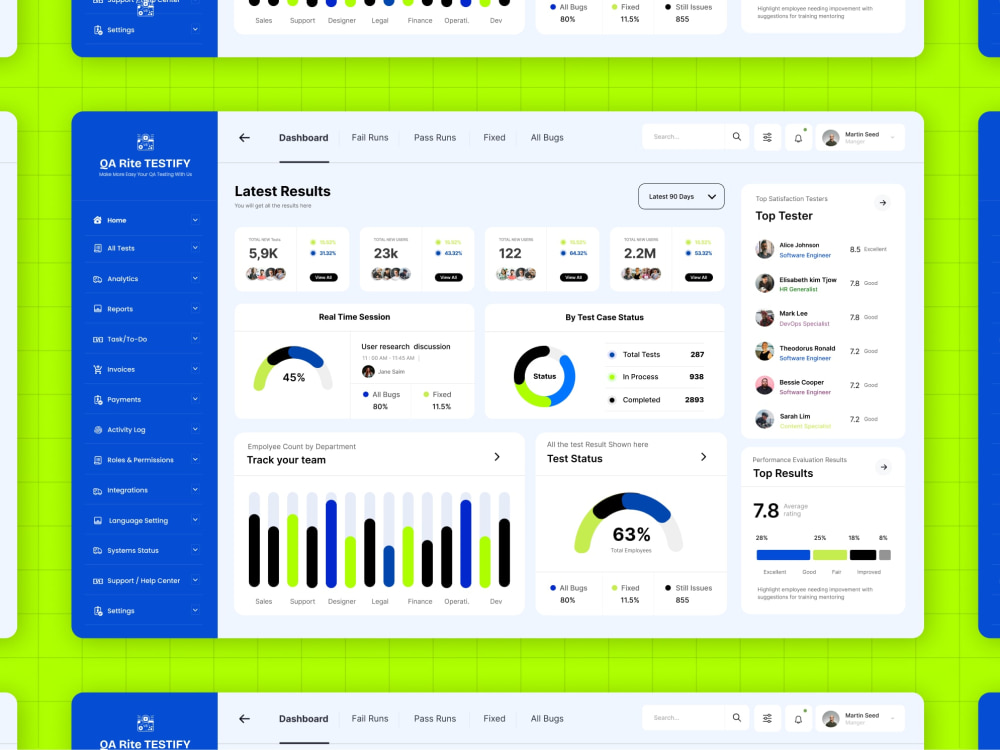Click the Activity Log sidebar icon
The height and width of the screenshot is (750, 1000).
coord(98,430)
